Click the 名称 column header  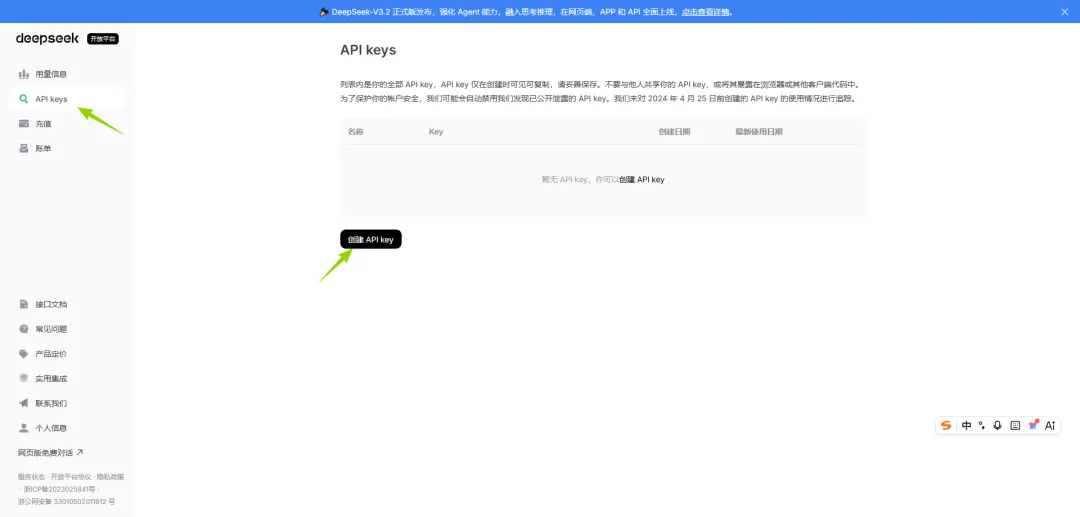click(355, 131)
